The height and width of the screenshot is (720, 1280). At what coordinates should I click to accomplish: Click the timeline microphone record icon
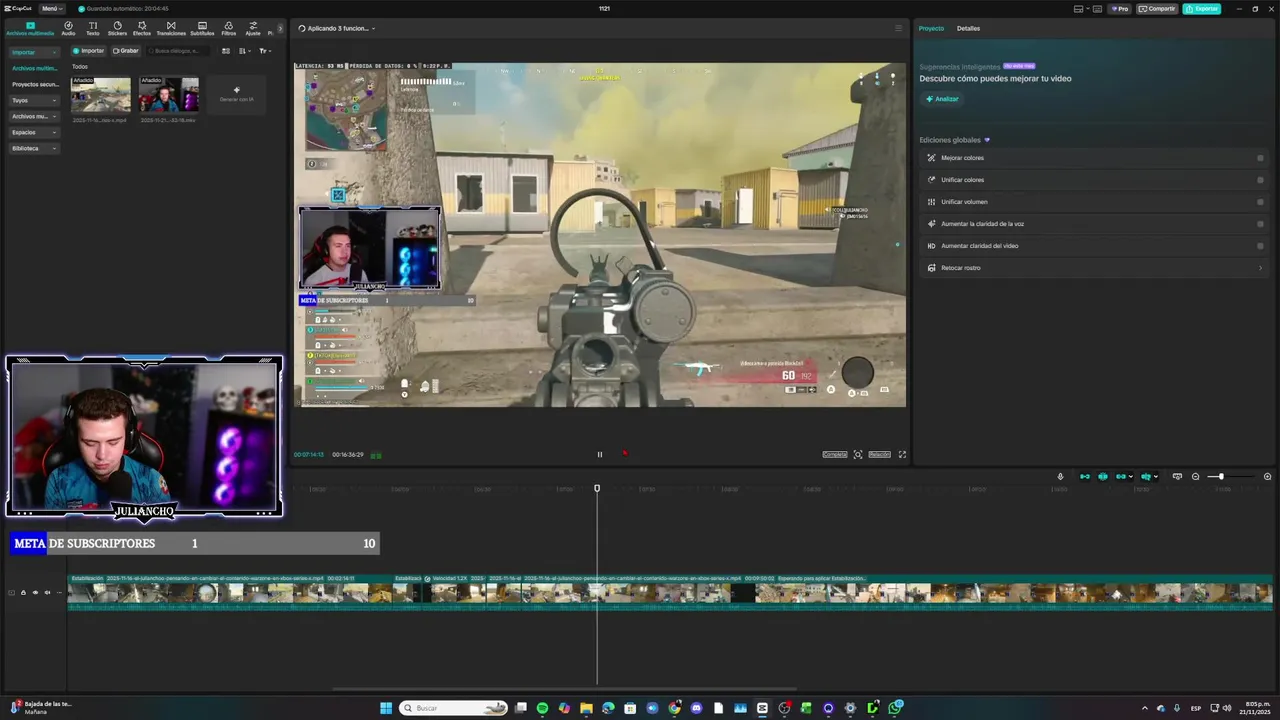[1060, 476]
